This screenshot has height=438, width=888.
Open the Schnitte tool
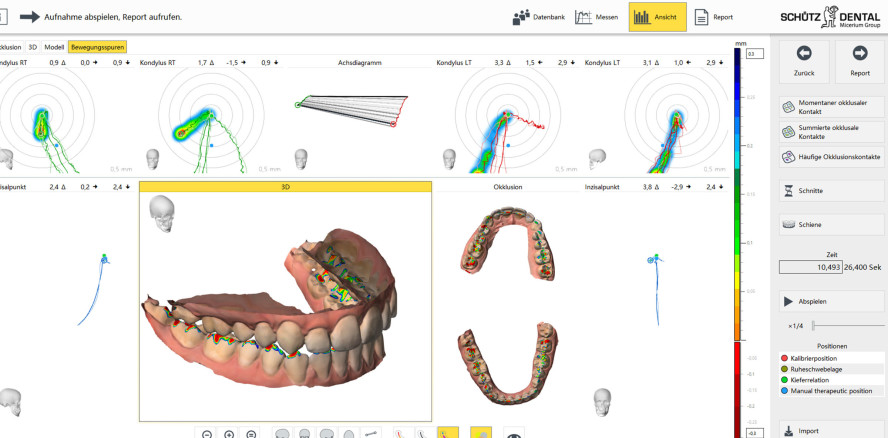point(831,191)
